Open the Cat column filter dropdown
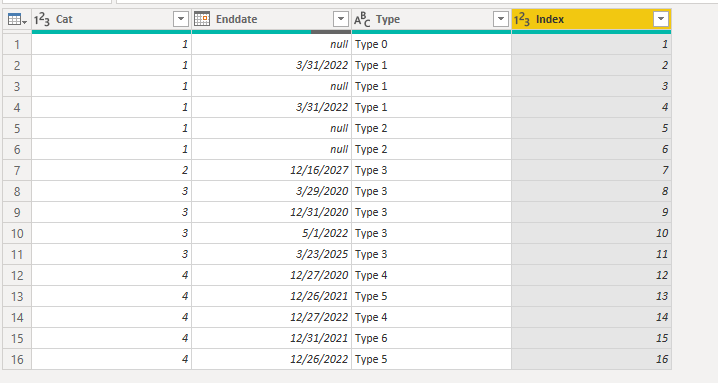The height and width of the screenshot is (383, 718). pos(181,19)
